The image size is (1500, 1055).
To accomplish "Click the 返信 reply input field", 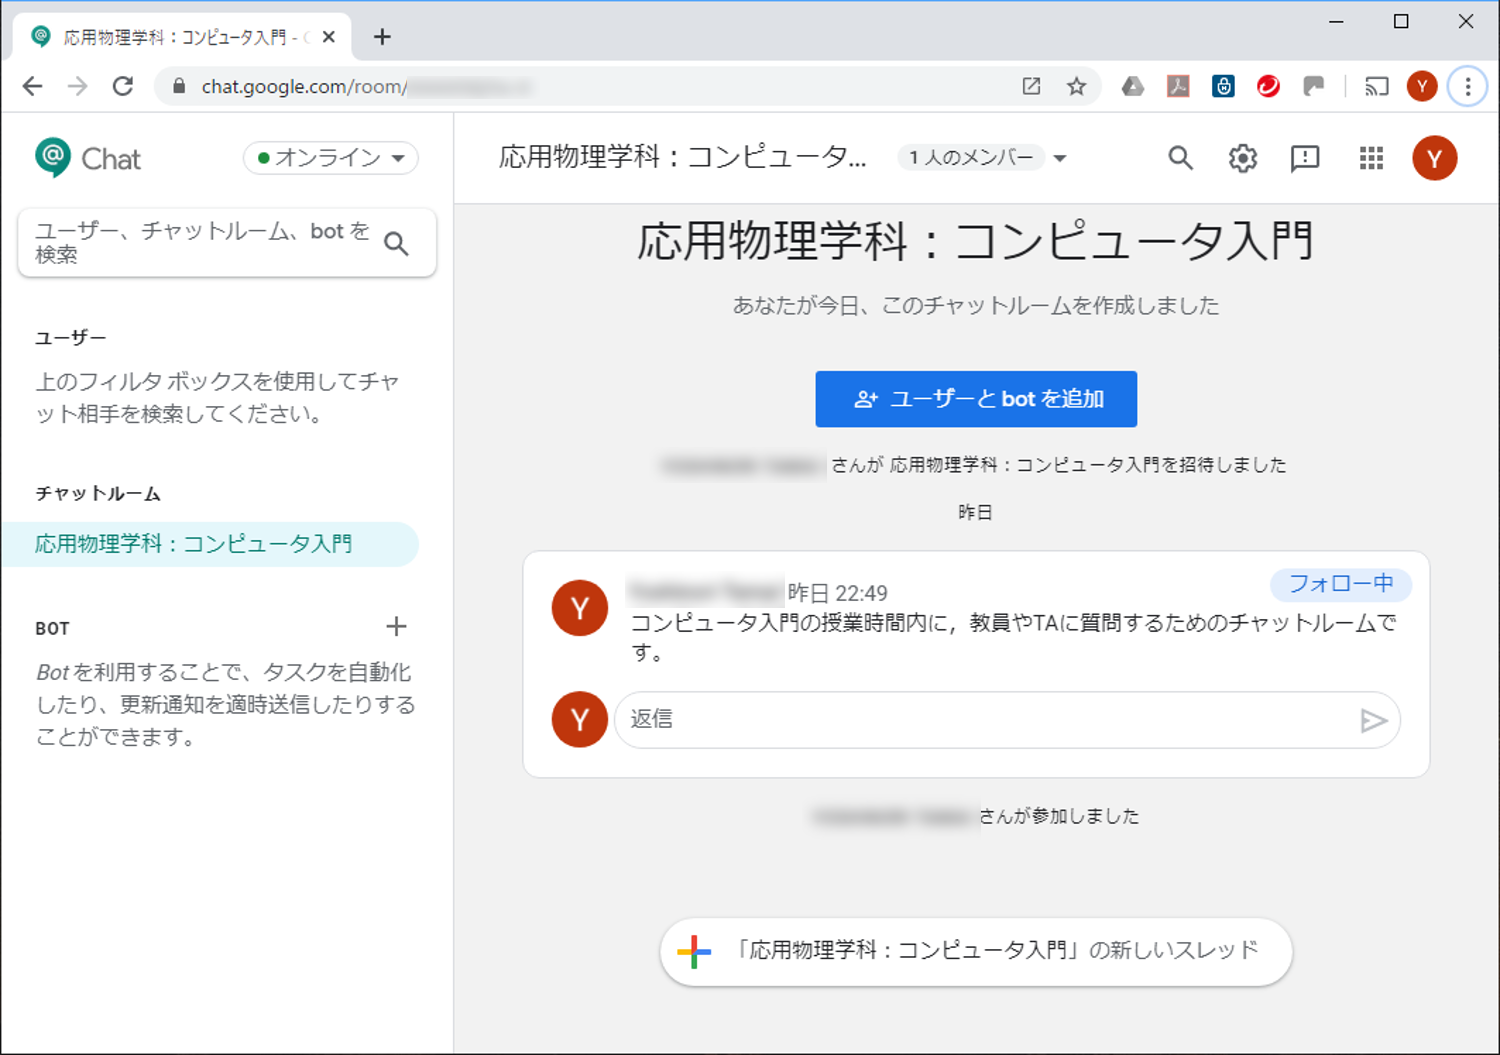I will tap(1006, 720).
